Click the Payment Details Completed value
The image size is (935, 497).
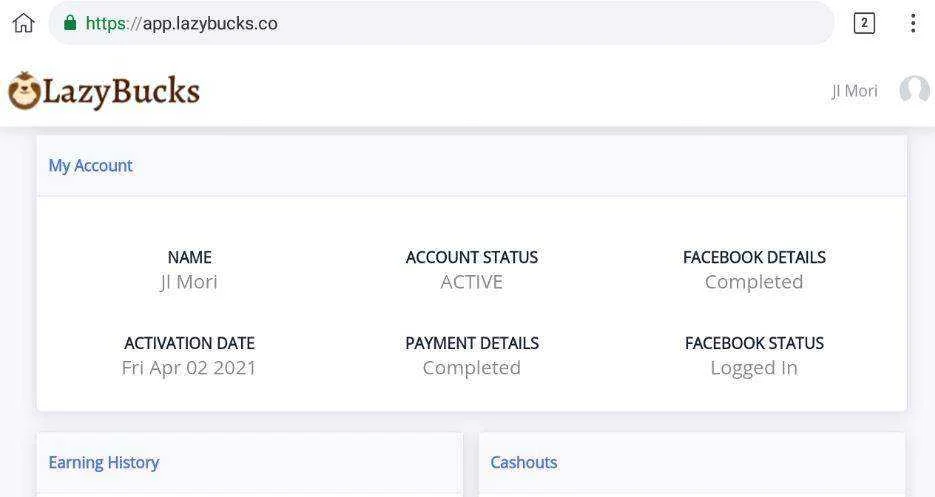[x=472, y=368]
